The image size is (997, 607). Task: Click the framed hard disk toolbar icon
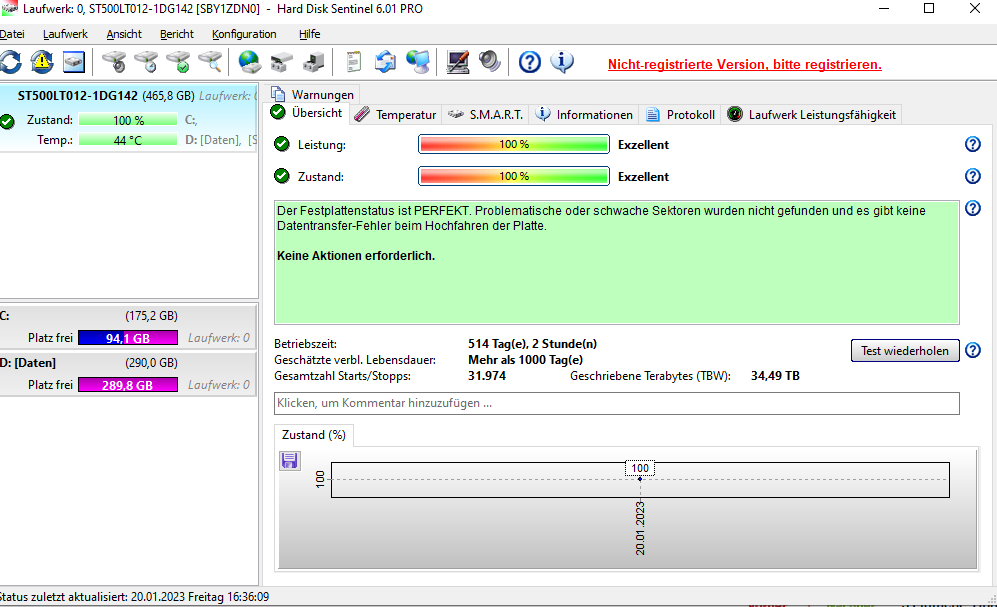point(74,62)
